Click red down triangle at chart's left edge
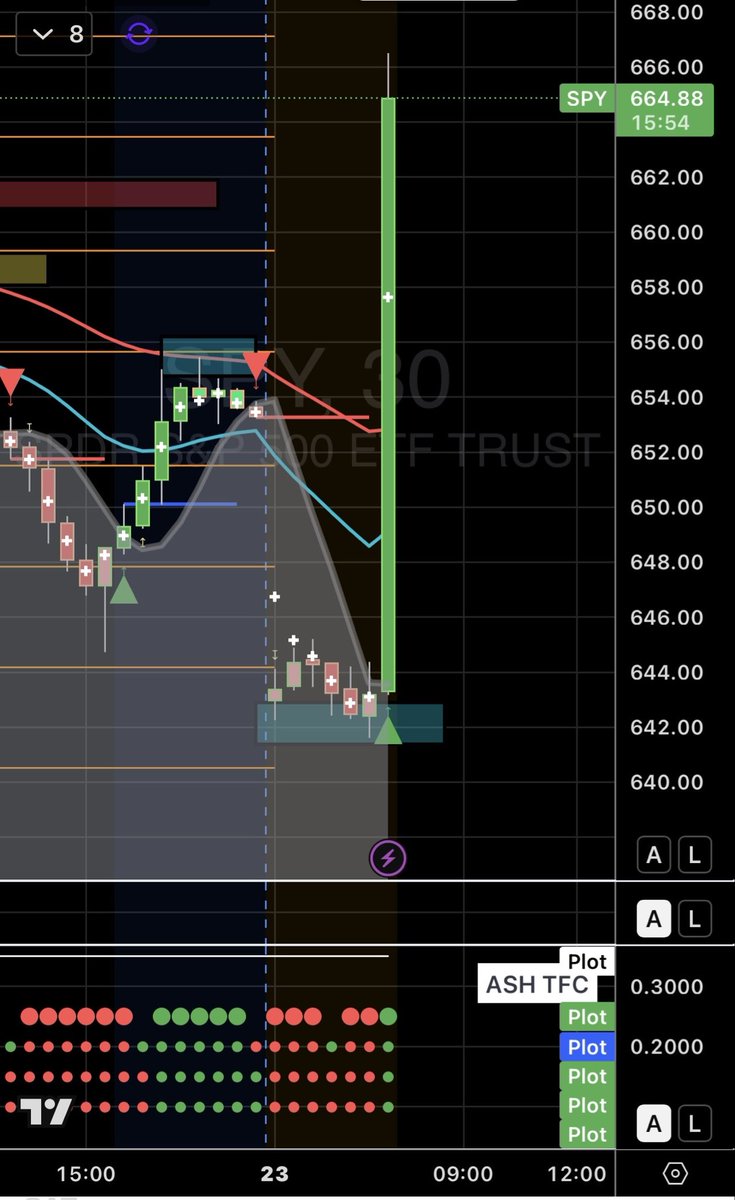Viewport: 735px width, 1200px height. tap(10, 383)
